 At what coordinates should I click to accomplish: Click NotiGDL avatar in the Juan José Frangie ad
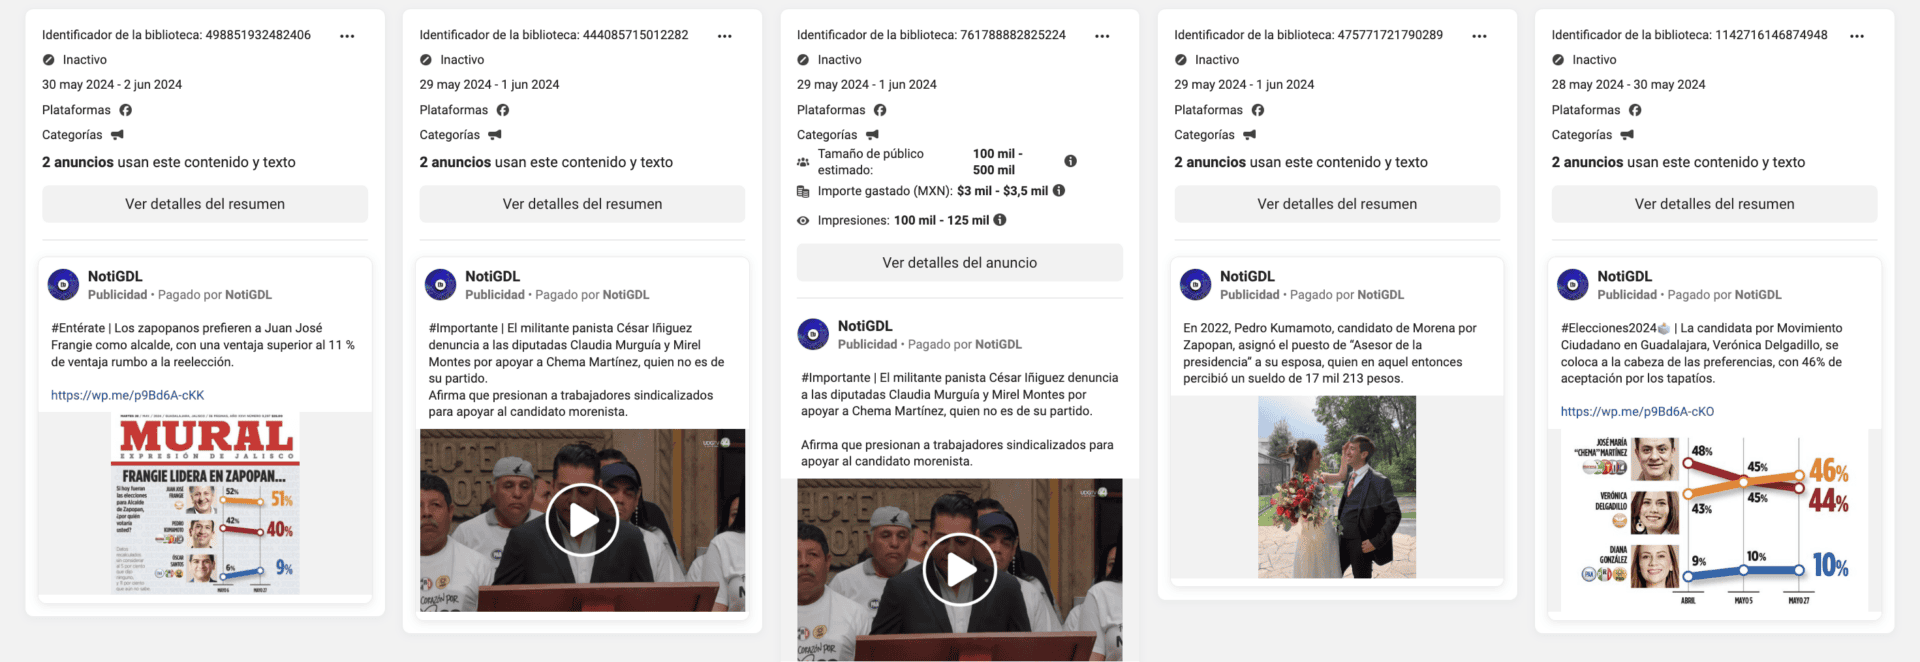coord(63,285)
